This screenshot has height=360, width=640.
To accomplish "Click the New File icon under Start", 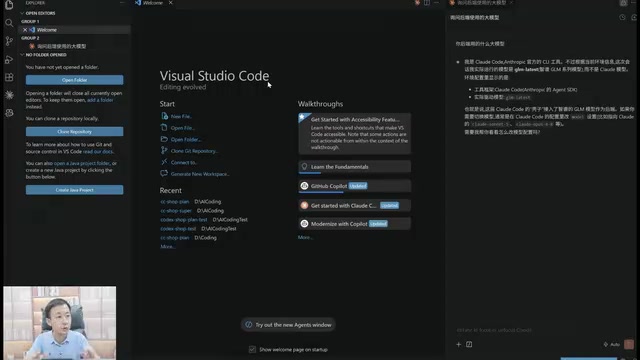I will point(164,116).
